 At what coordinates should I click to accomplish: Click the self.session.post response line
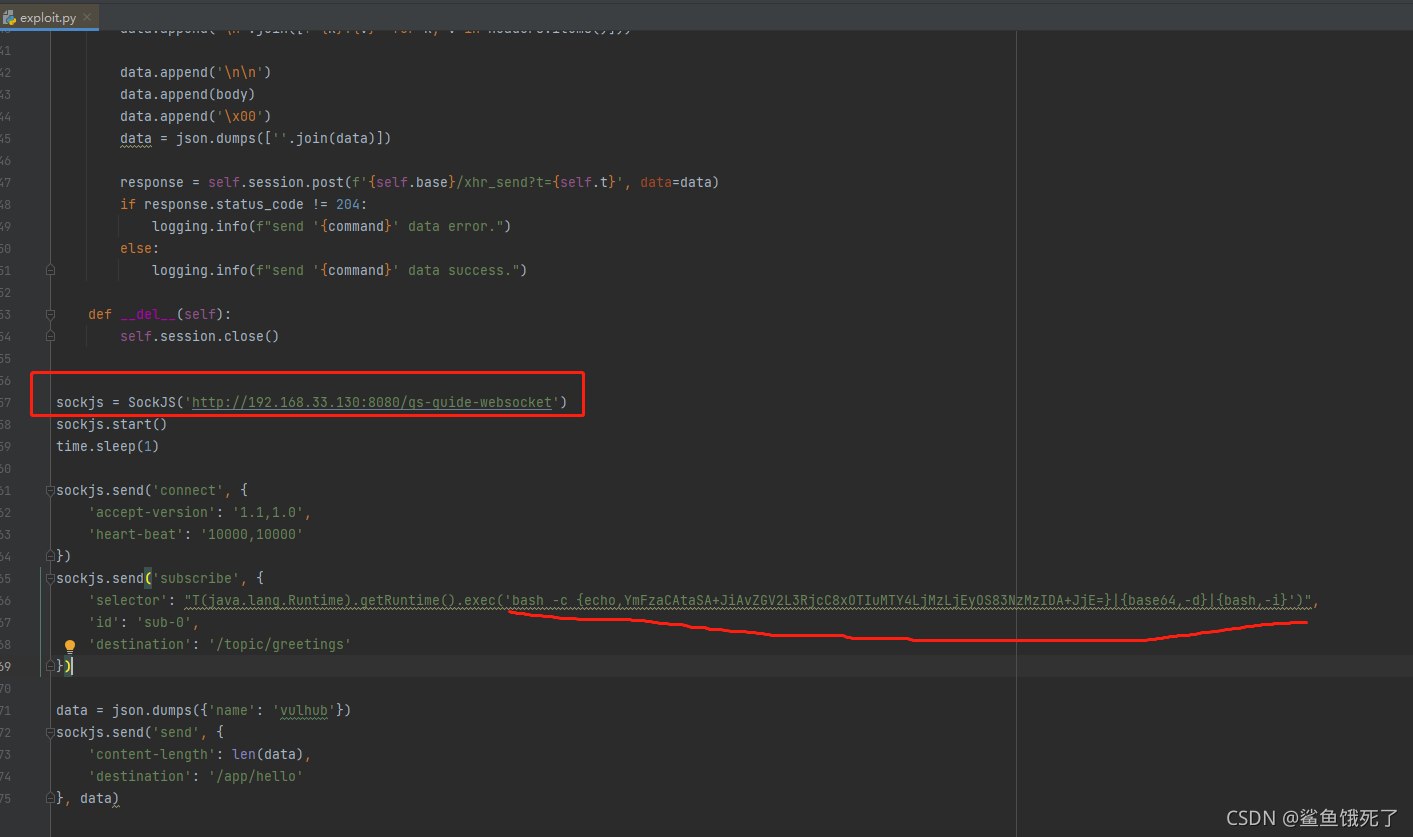tap(419, 182)
